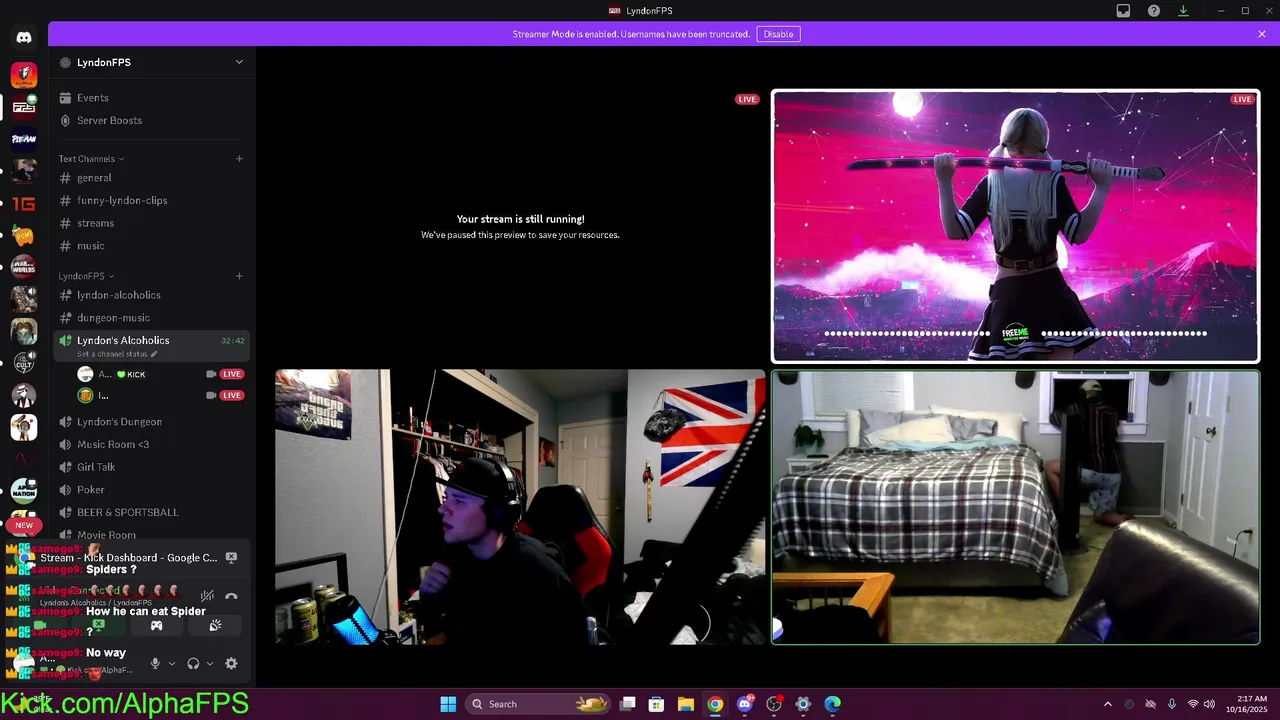The image size is (1280, 720).
Task: Focus the bedroom webcam tile
Action: 1015,507
